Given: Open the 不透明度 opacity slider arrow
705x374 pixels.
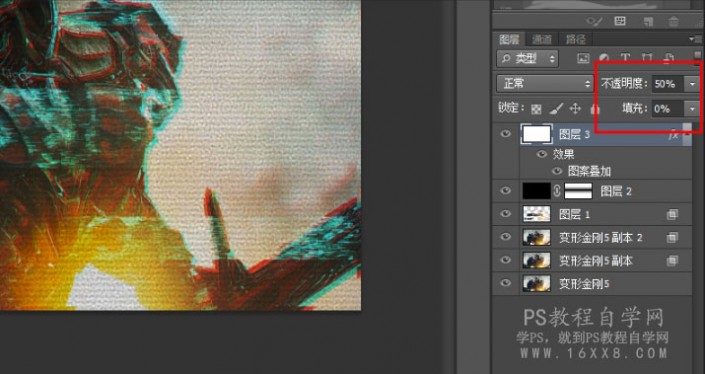Looking at the screenshot, I should (692, 84).
